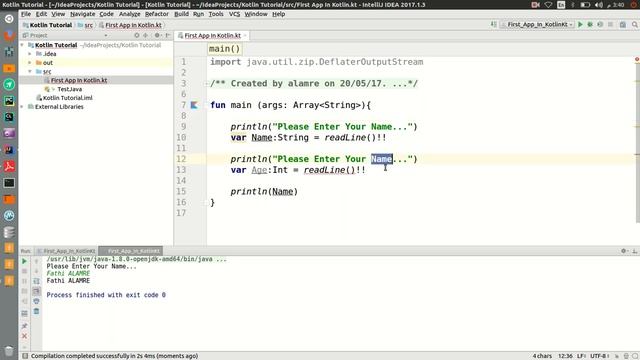Expand the .idea folder
Image resolution: width=640 pixels, height=360 pixels.
pyautogui.click(x=30, y=54)
